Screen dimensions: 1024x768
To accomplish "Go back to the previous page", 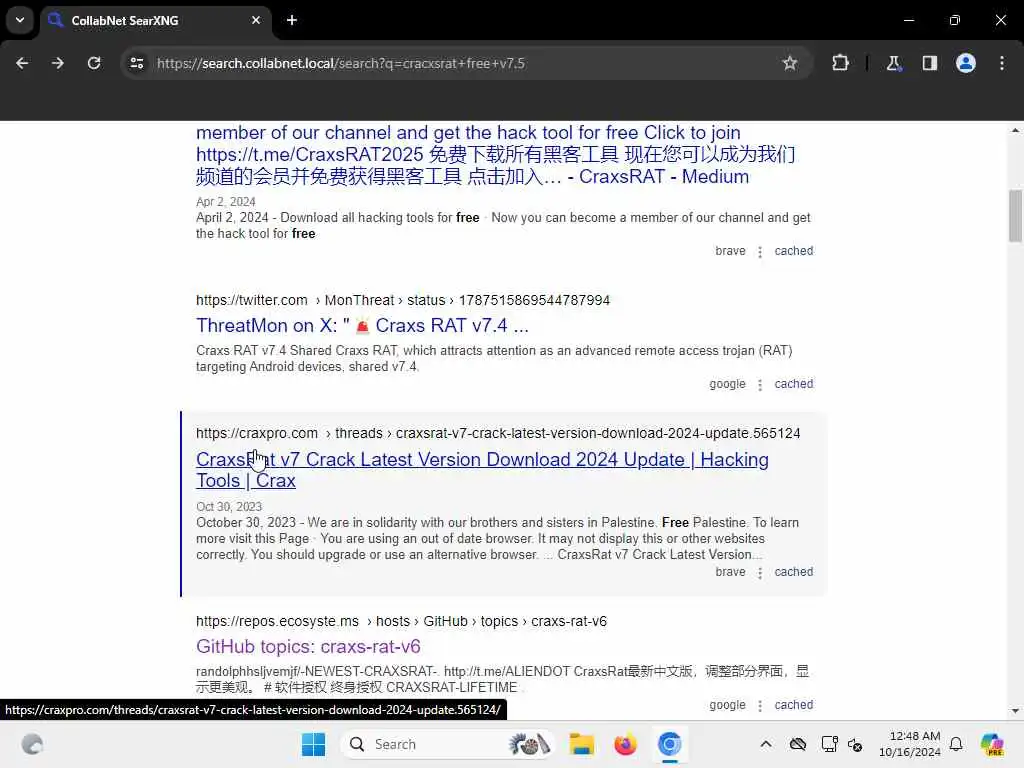I will coord(22,63).
